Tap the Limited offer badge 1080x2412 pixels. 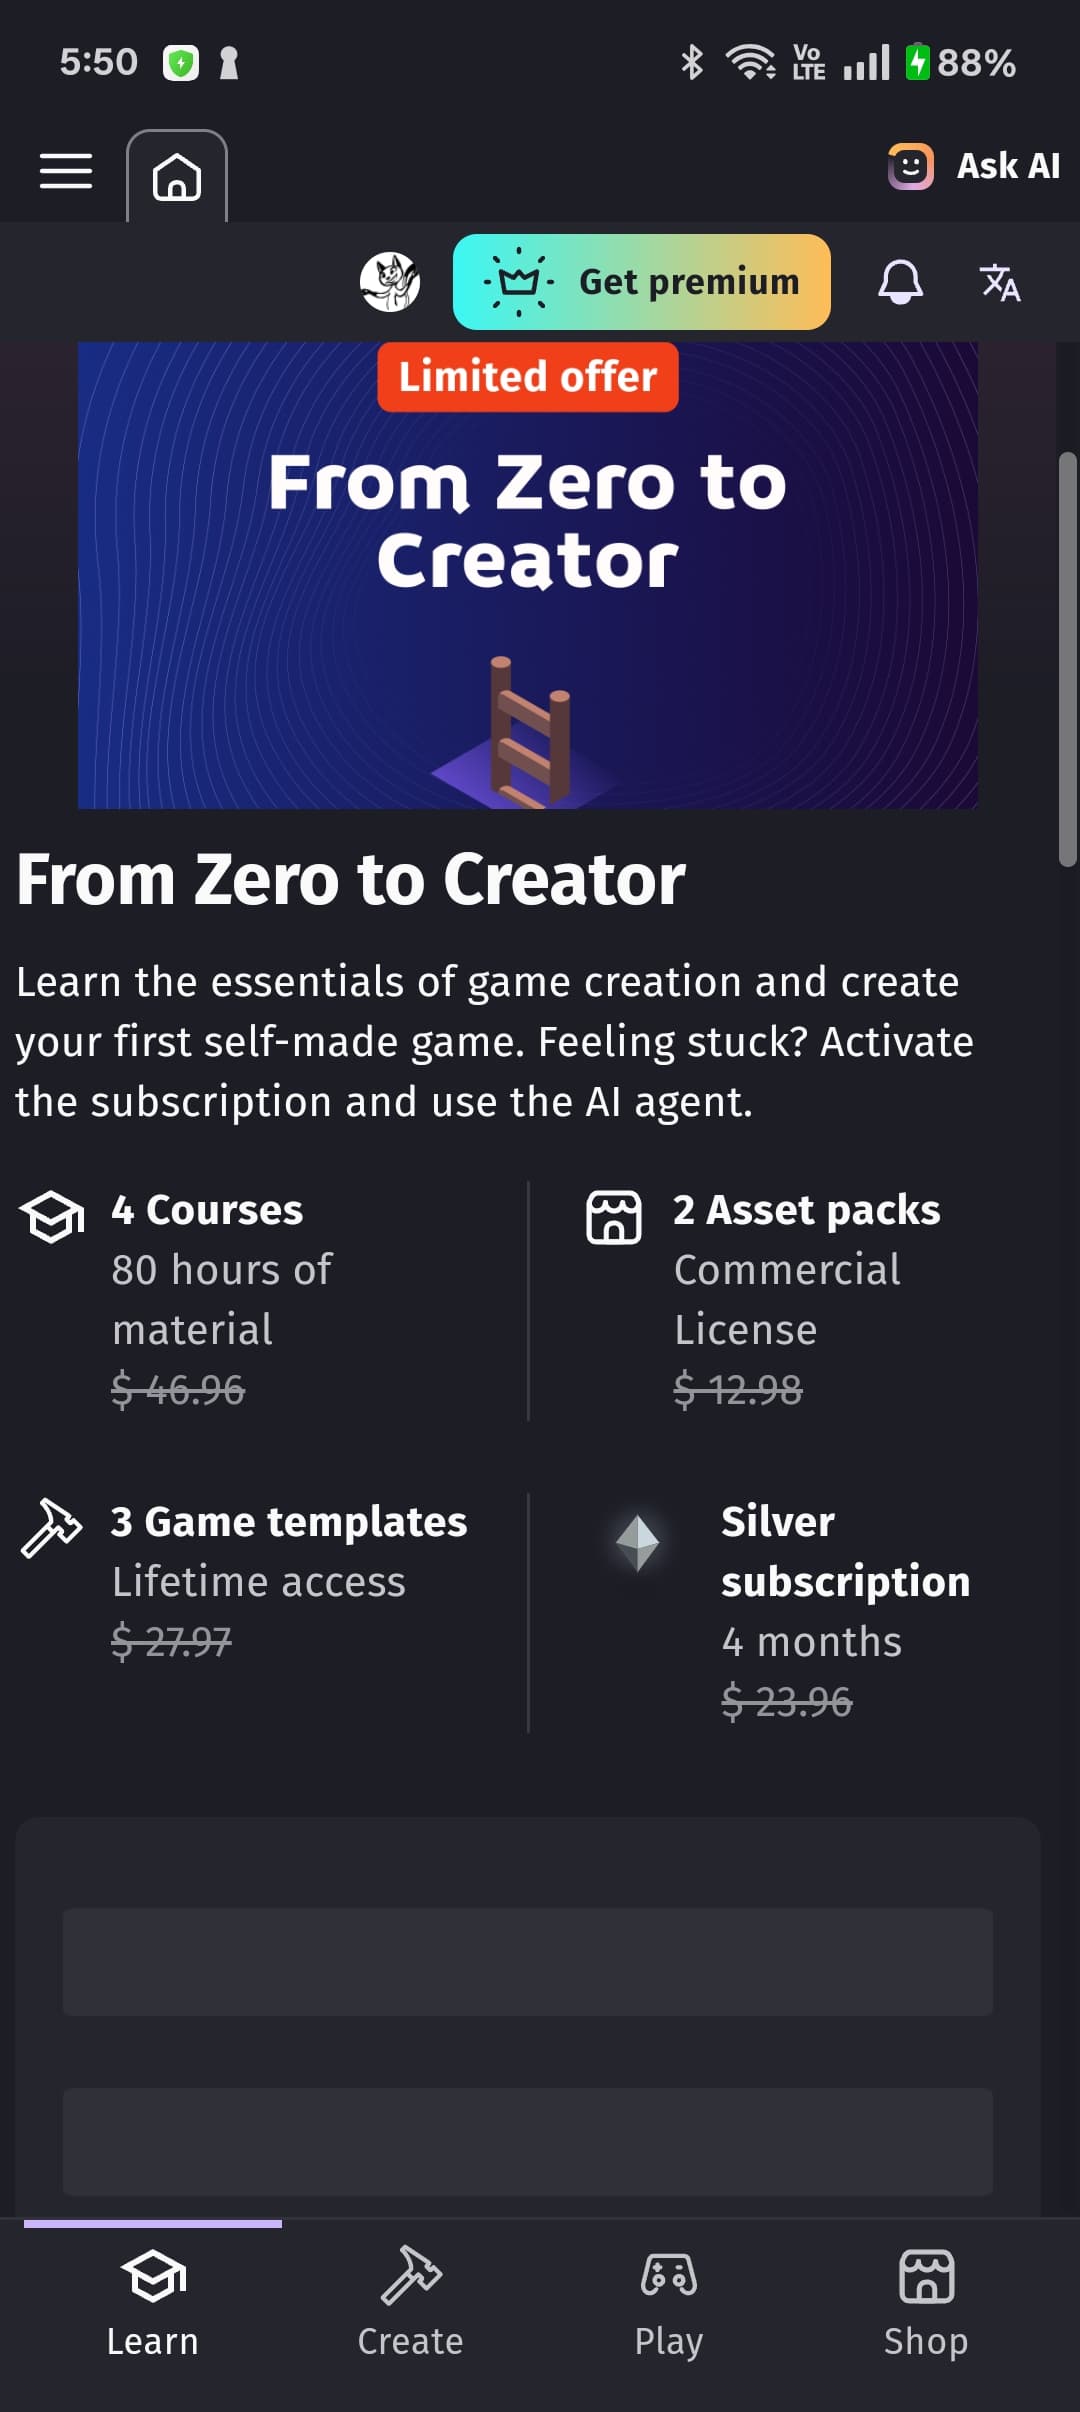coord(527,377)
